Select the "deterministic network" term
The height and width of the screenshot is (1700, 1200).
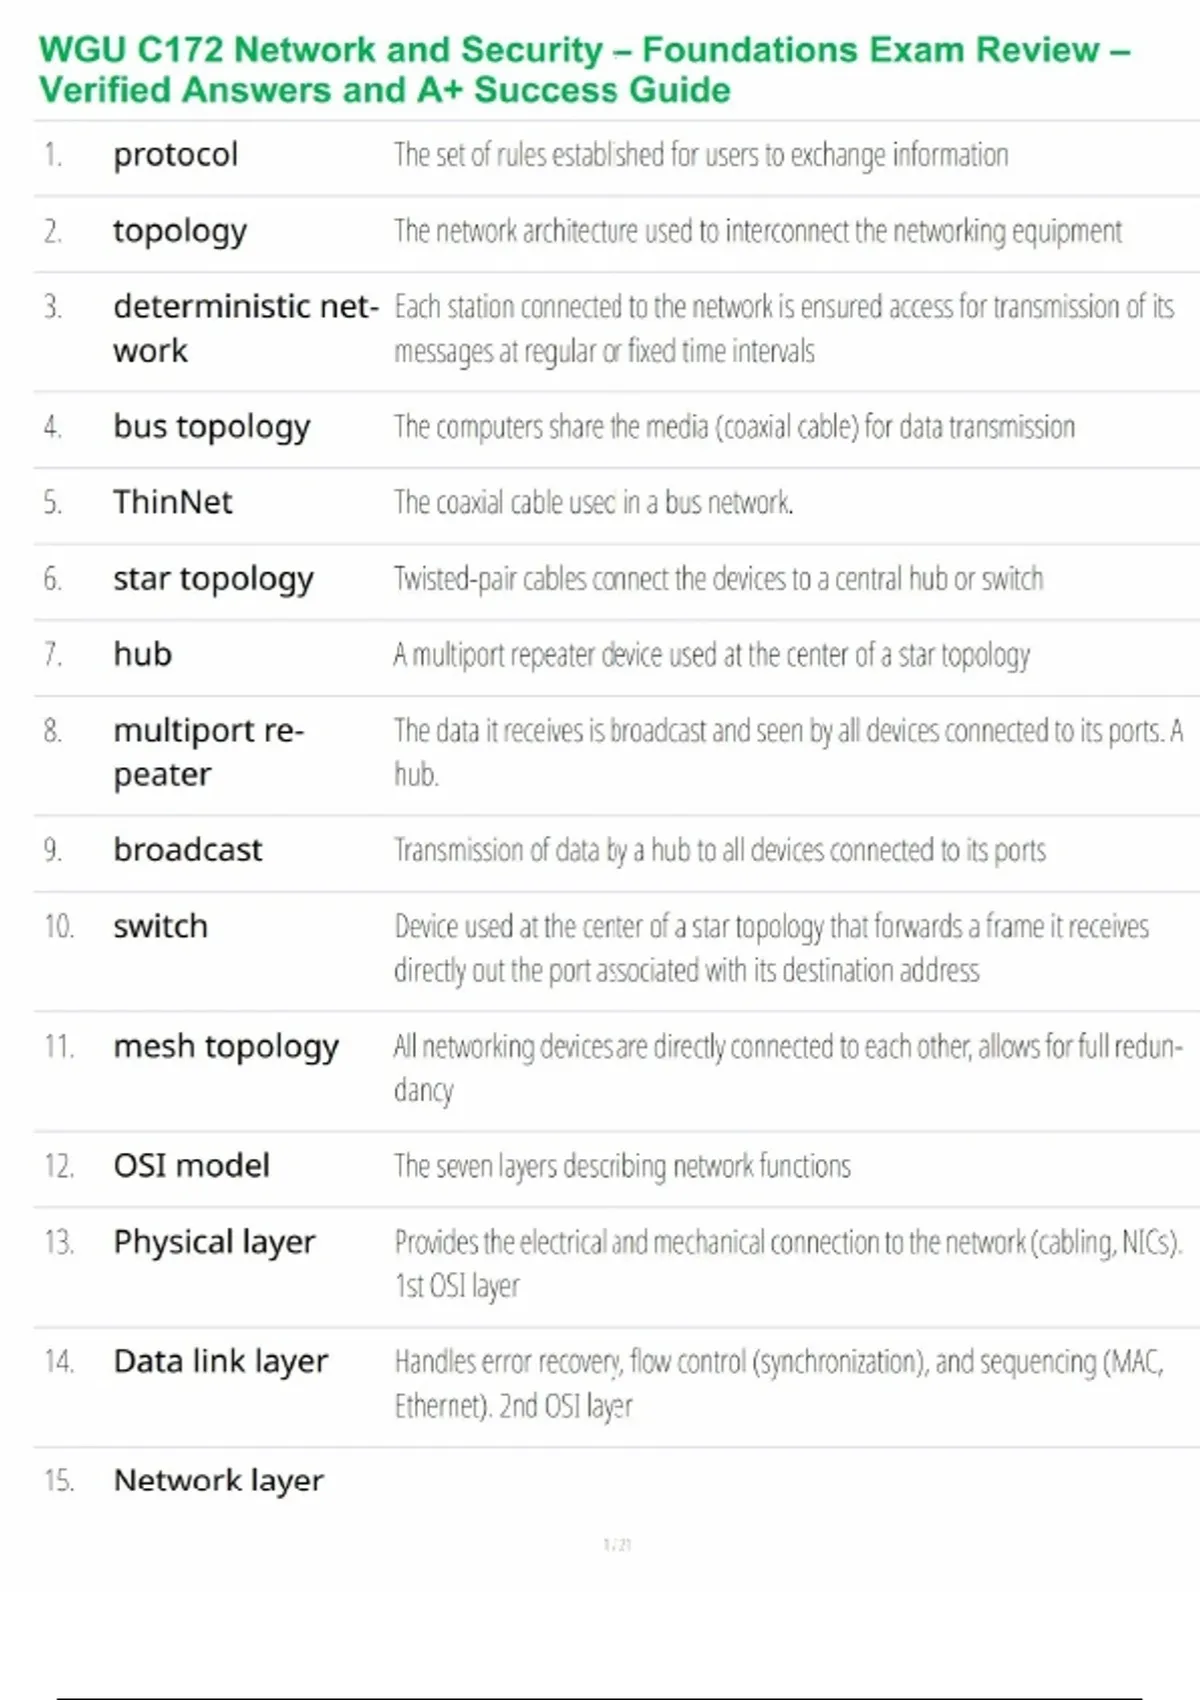click(245, 328)
